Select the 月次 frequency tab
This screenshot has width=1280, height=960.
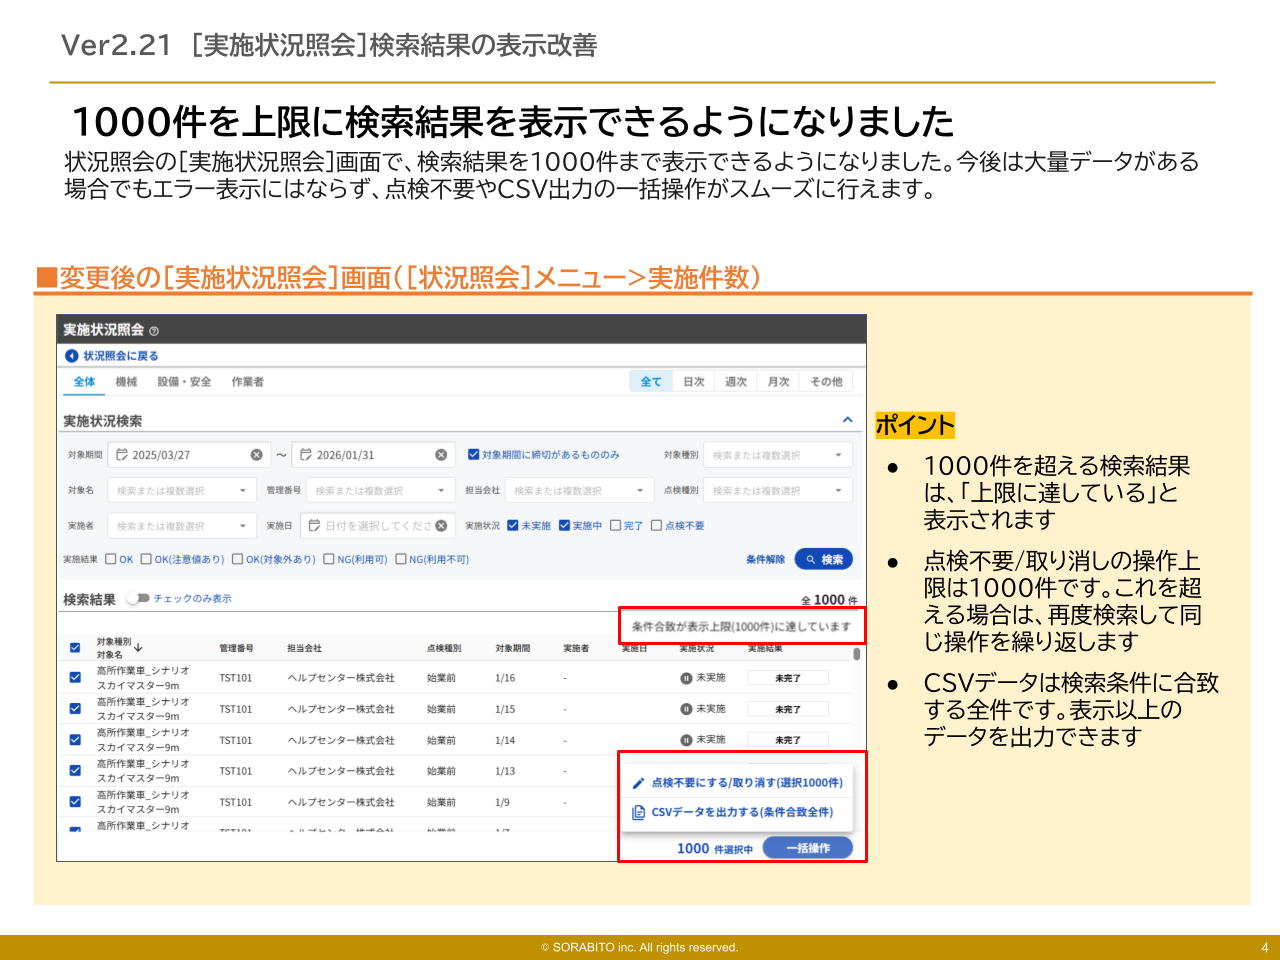(x=778, y=382)
